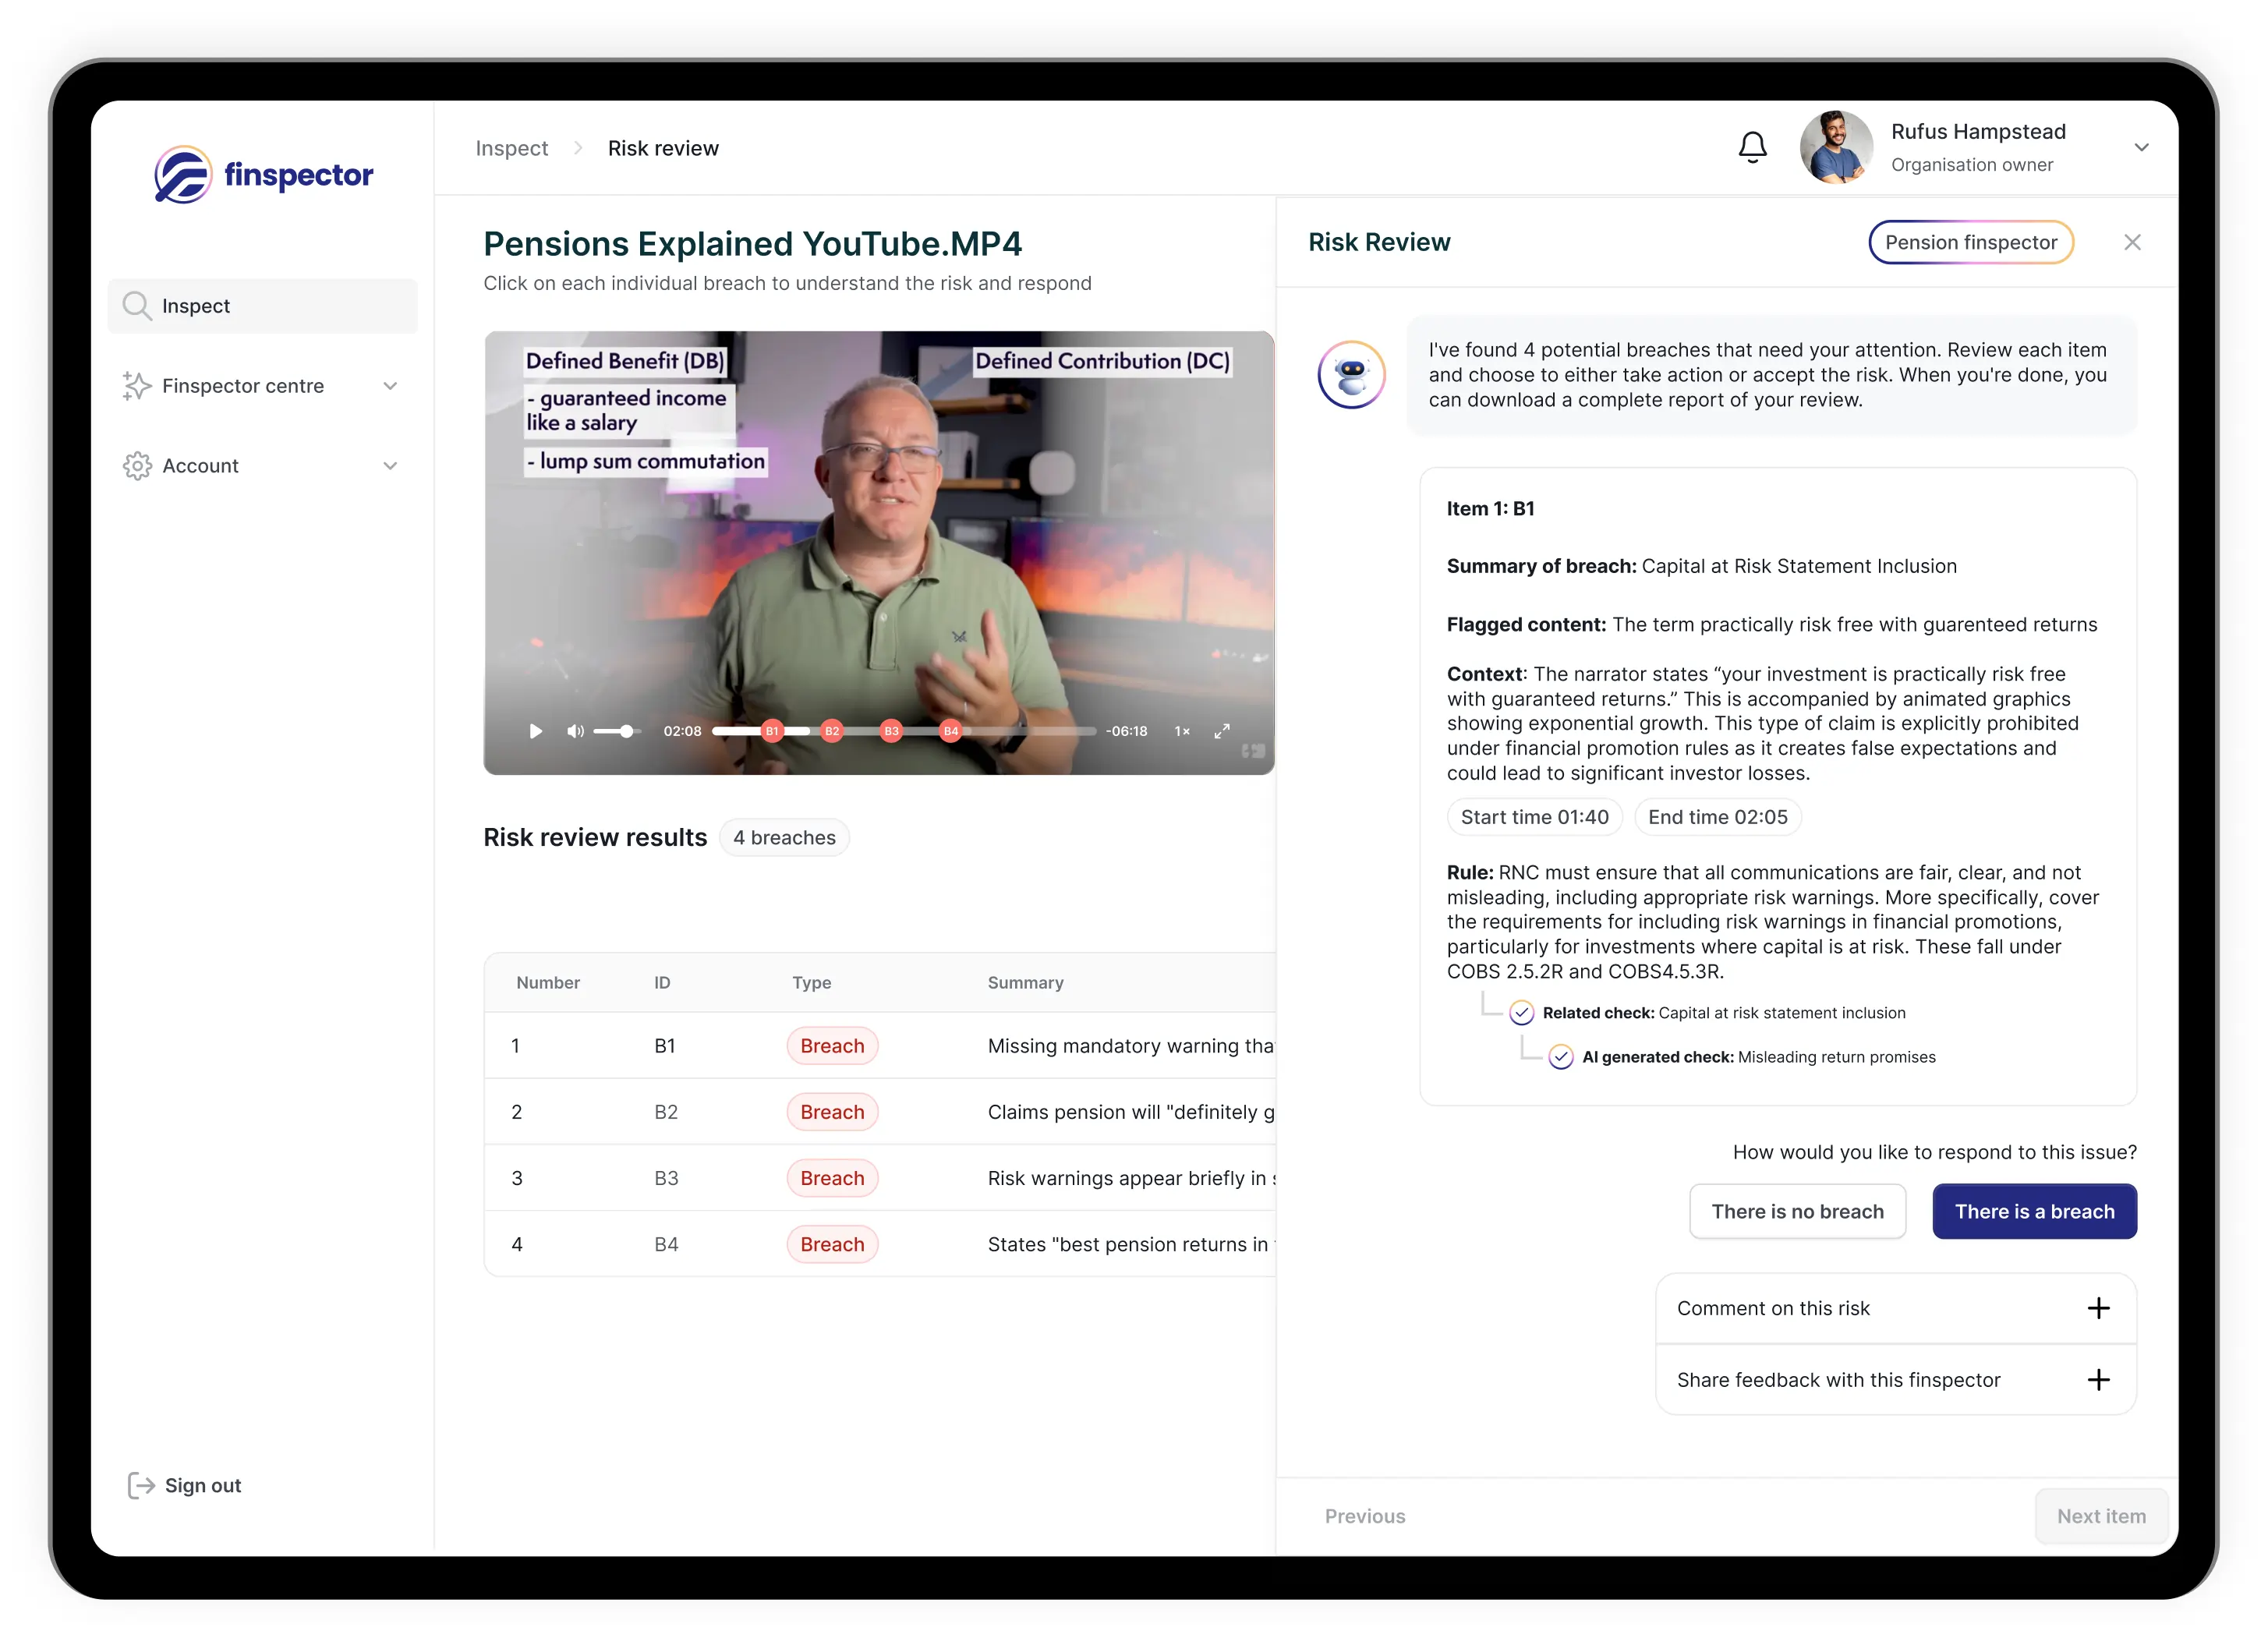This screenshot has width=2268, height=1638.
Task: Click the AI assistant robot icon
Action: click(x=1351, y=374)
